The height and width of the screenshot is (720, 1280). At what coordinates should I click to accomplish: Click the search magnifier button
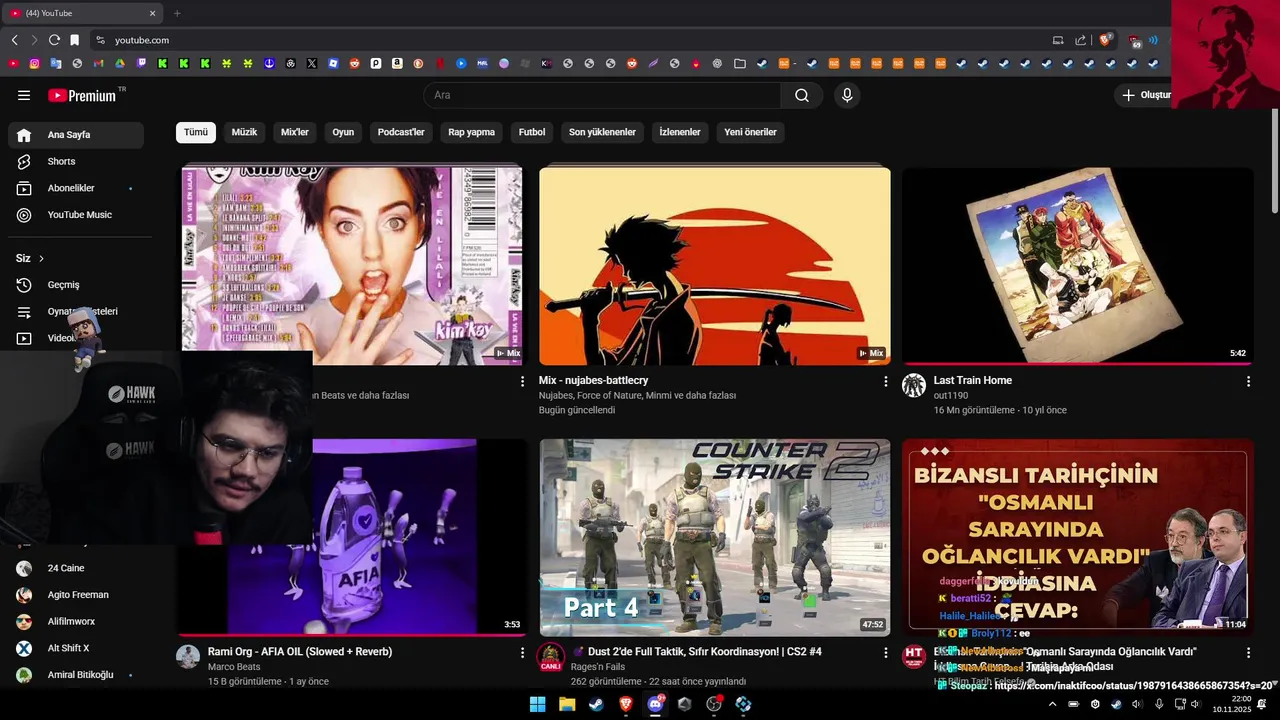click(802, 95)
